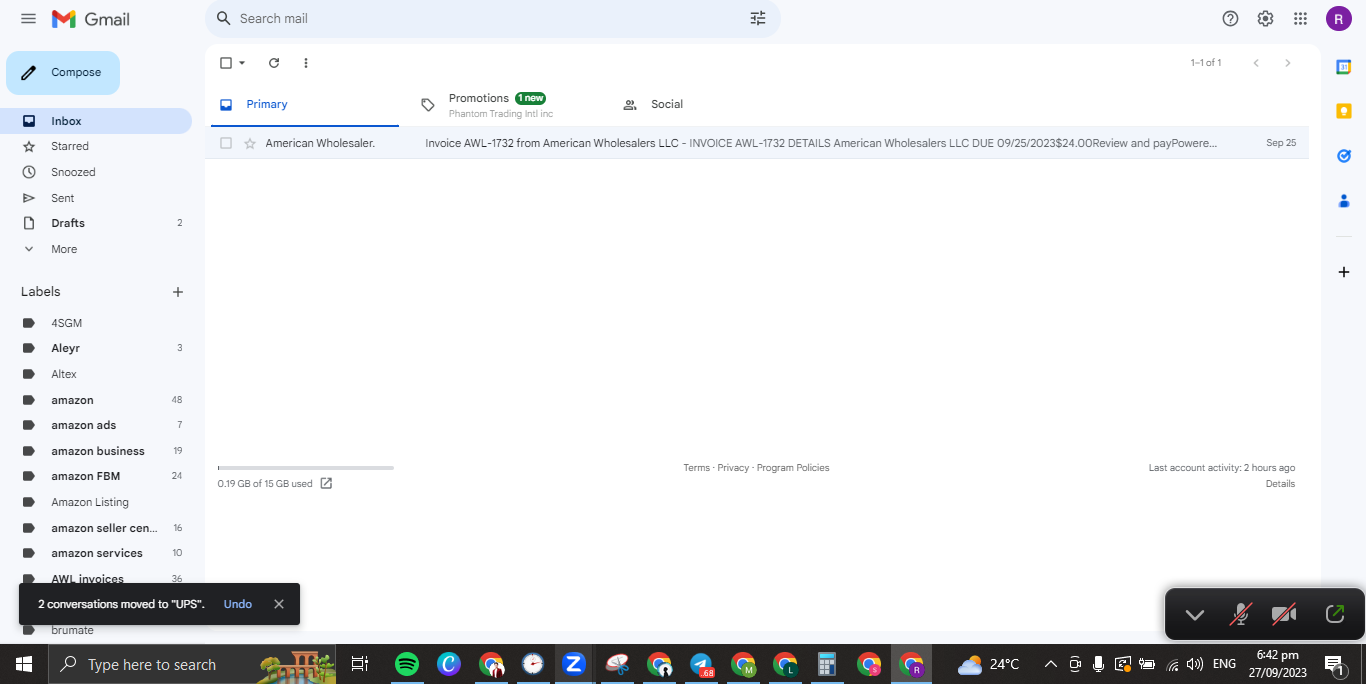Open the Google account avatar
This screenshot has width=1366, height=684.
pos(1339,18)
